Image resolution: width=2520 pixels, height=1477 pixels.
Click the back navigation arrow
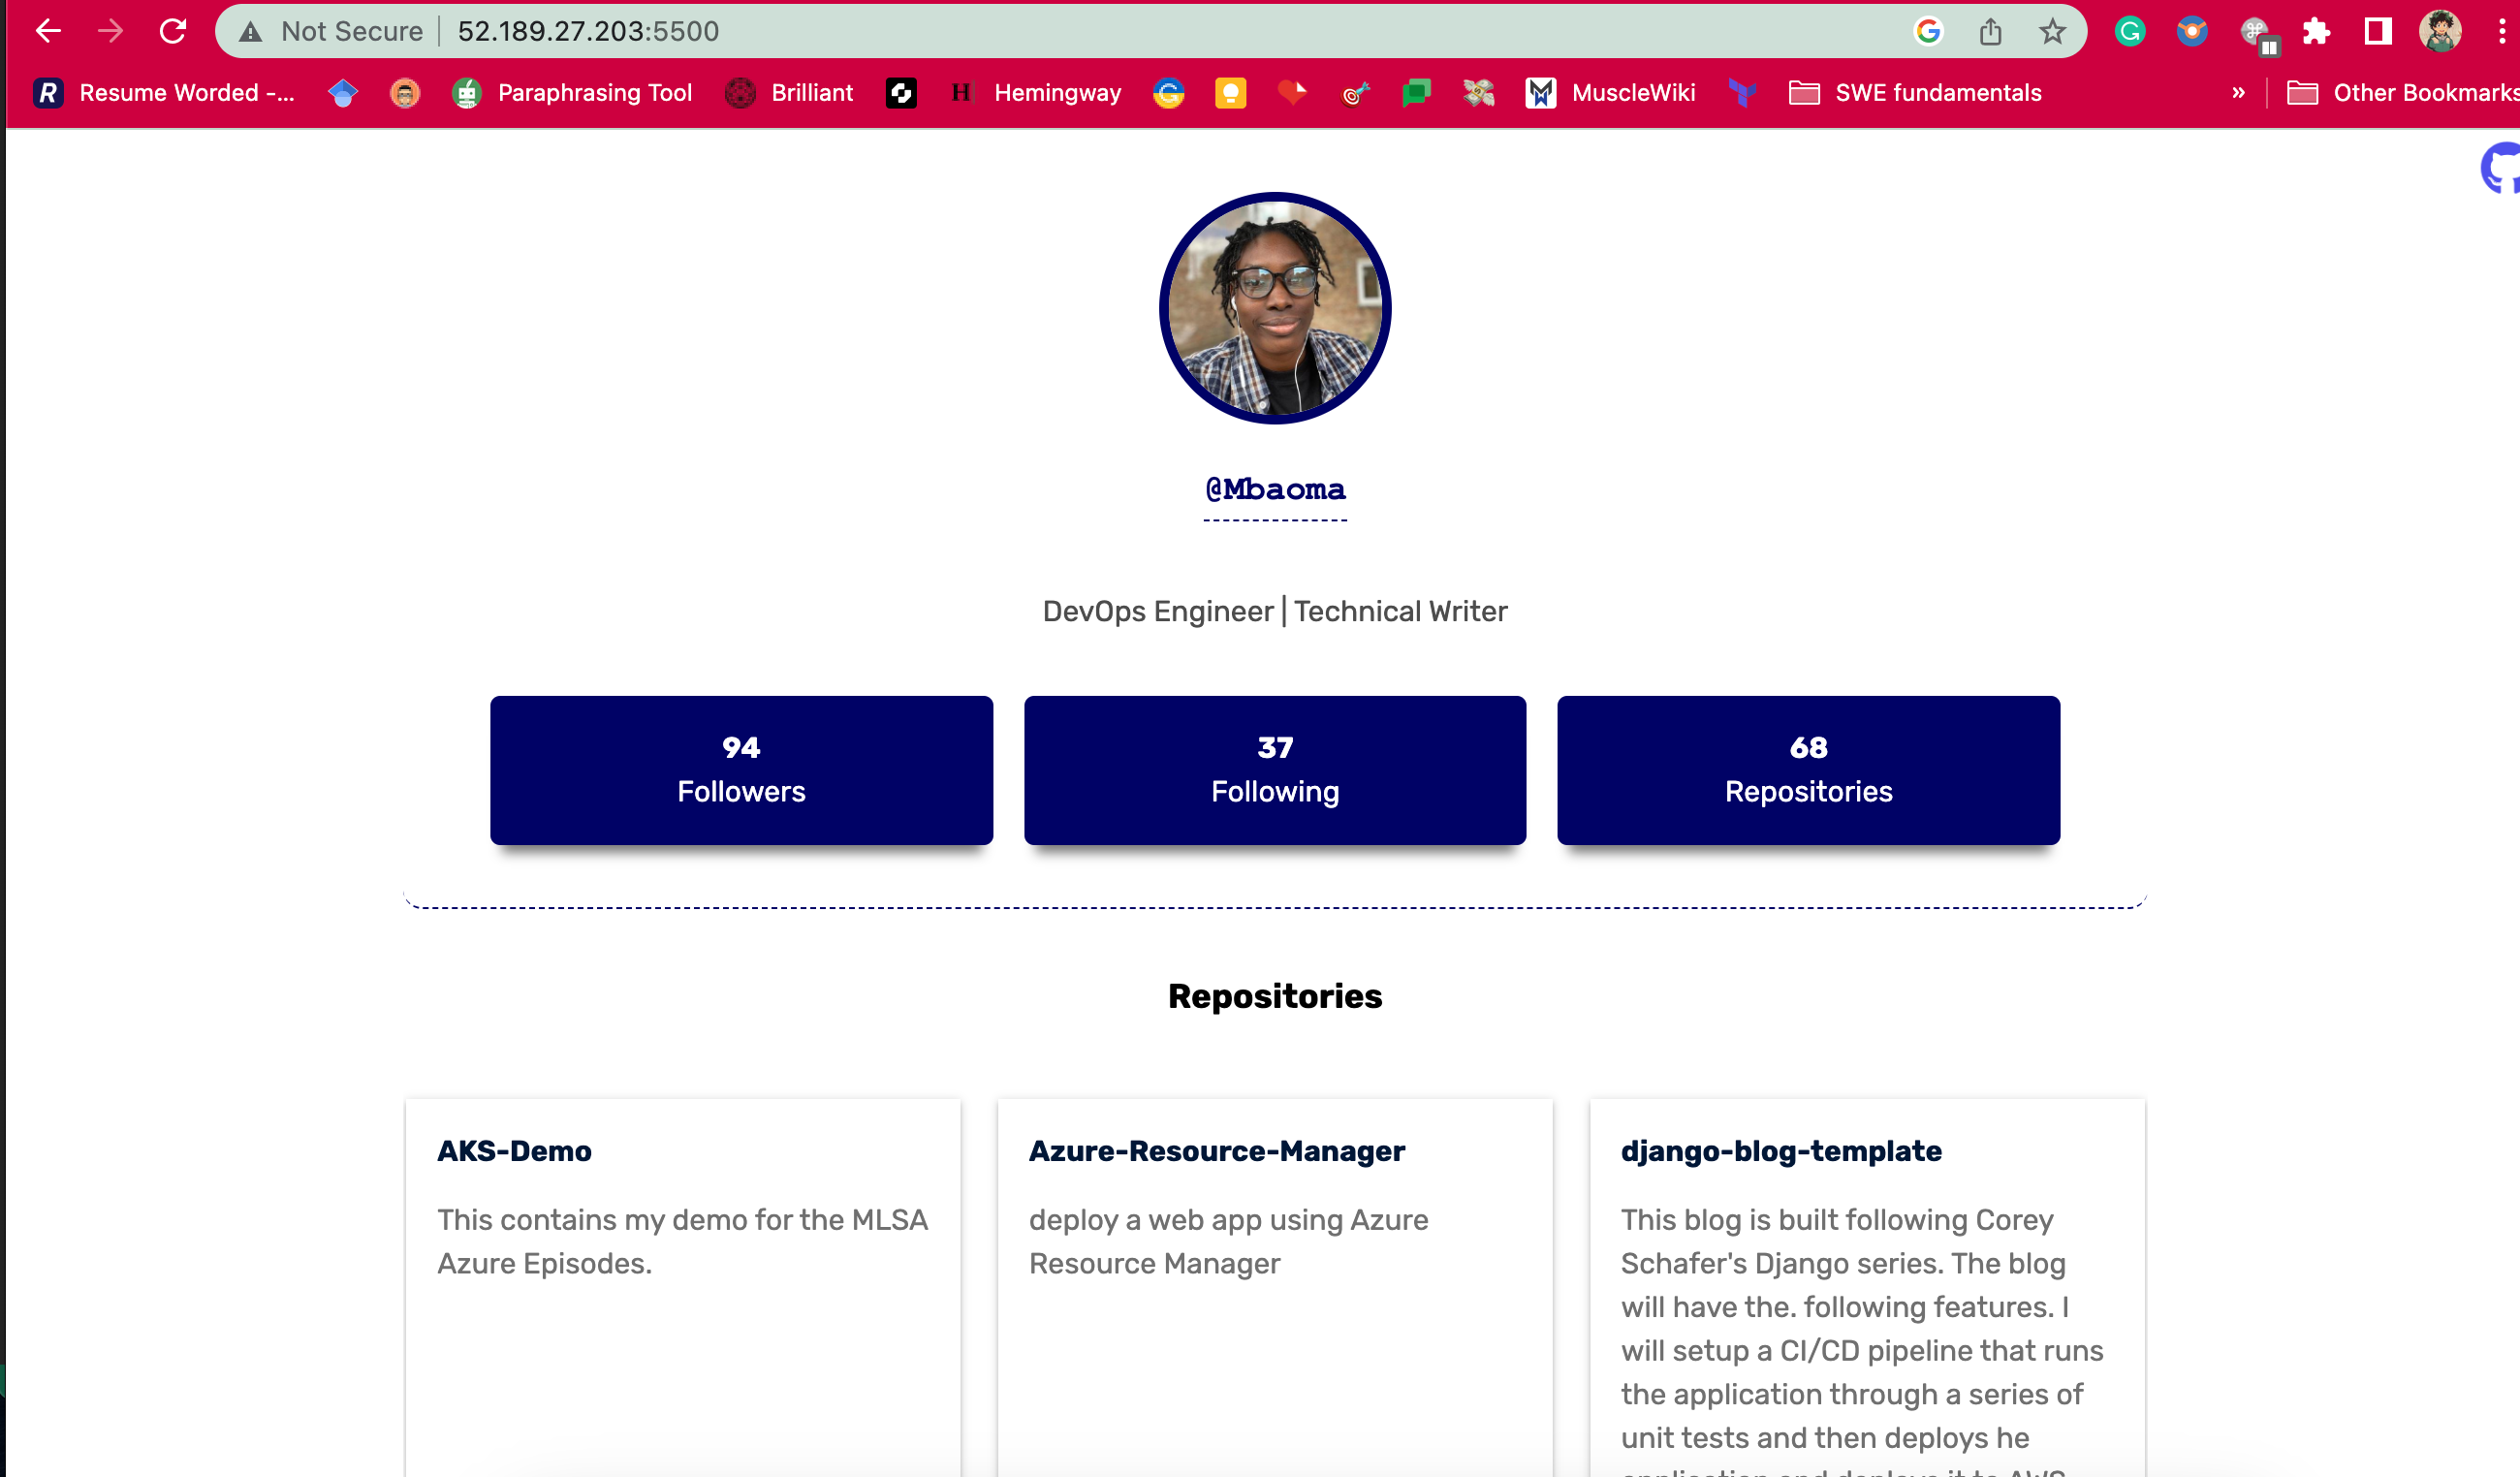coord(47,31)
